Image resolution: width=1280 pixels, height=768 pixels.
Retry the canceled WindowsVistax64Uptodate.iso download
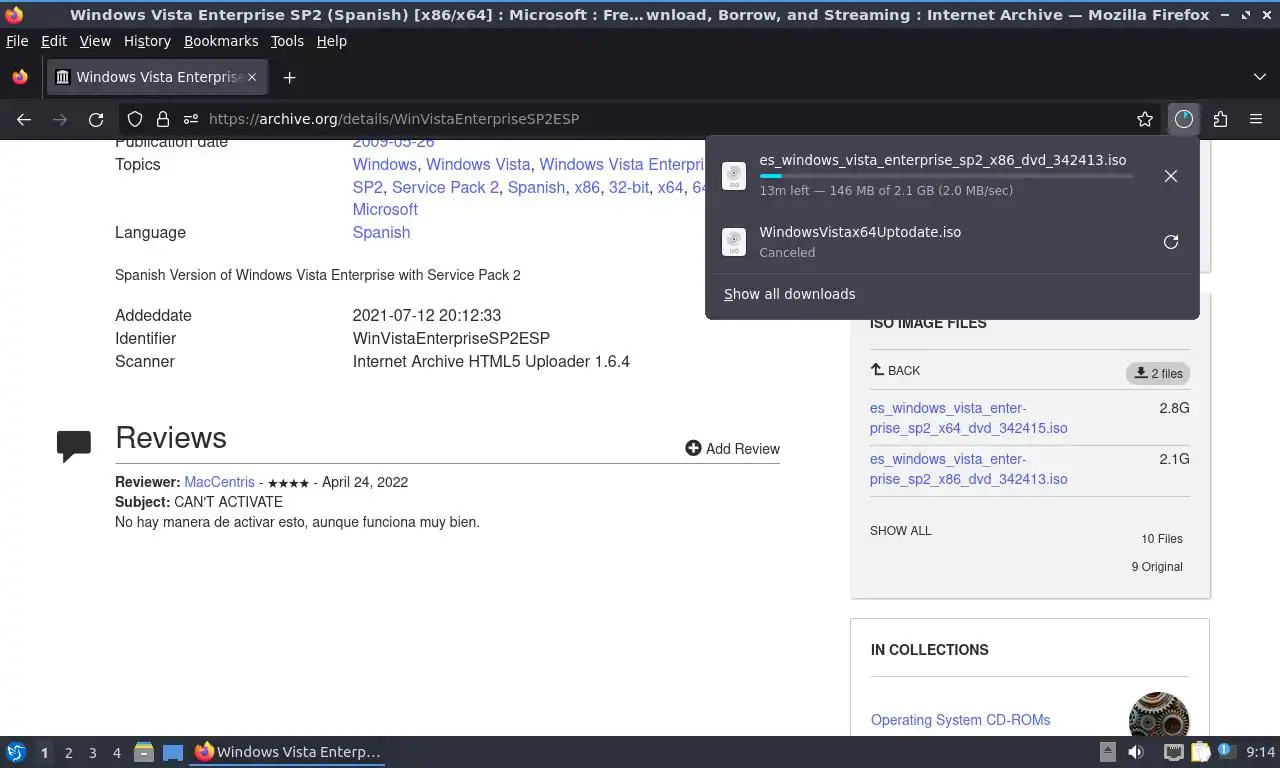(x=1171, y=242)
